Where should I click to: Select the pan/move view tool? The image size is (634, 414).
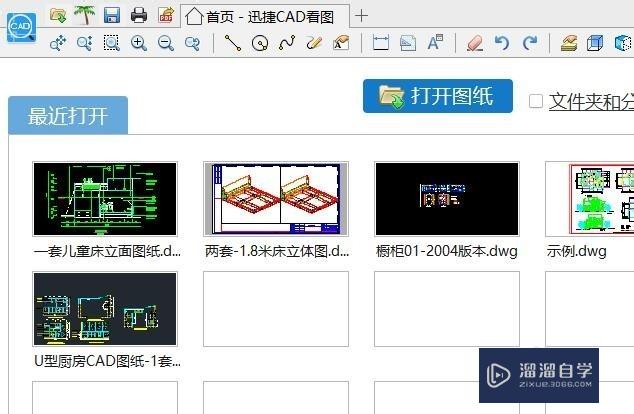pos(58,43)
